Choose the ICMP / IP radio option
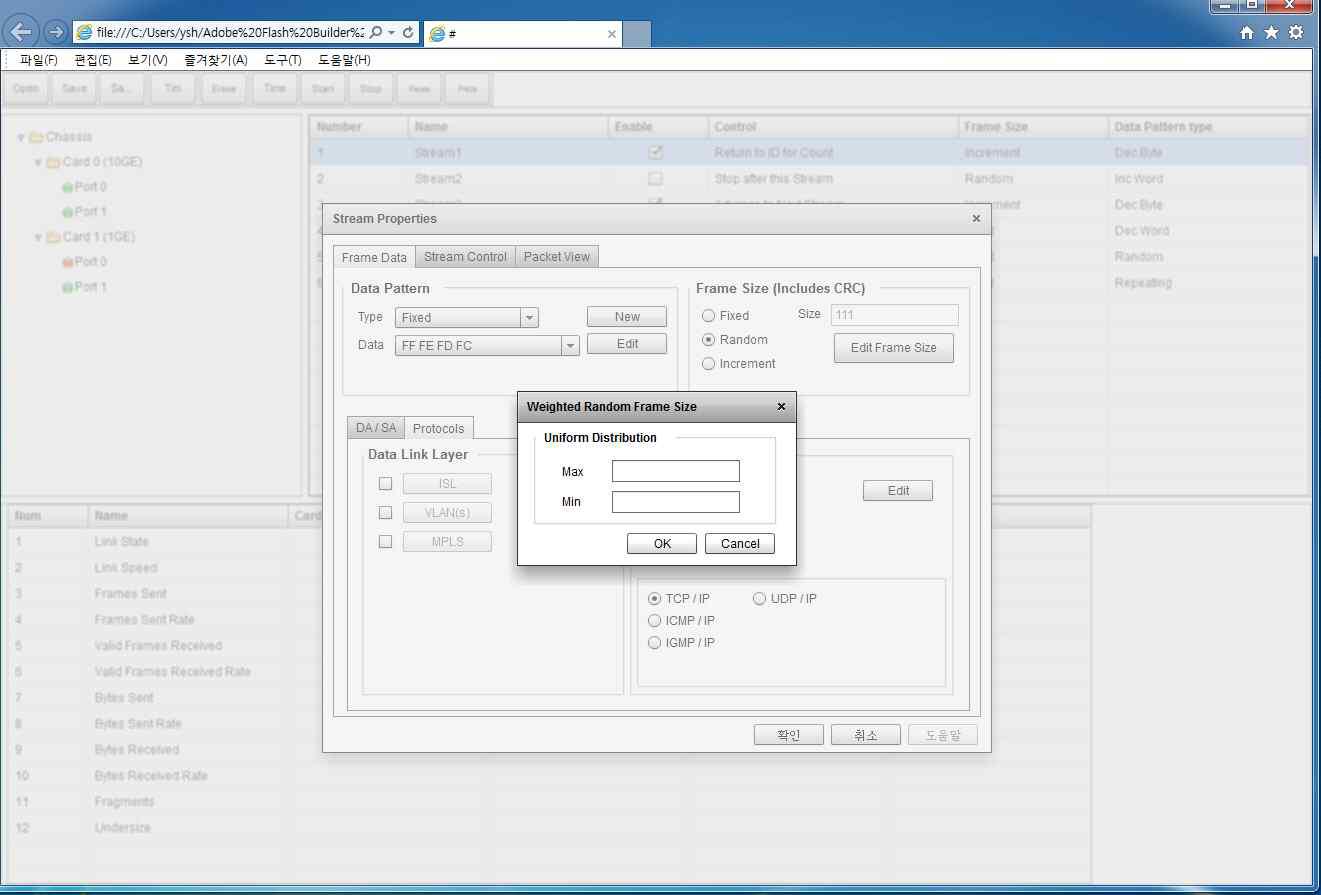Viewport: 1321px width, 895px height. coord(655,621)
